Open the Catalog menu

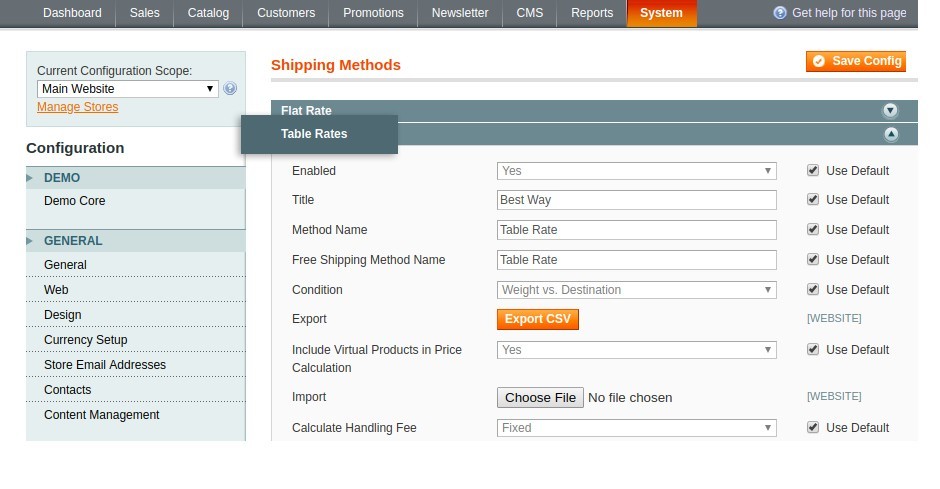[x=208, y=13]
